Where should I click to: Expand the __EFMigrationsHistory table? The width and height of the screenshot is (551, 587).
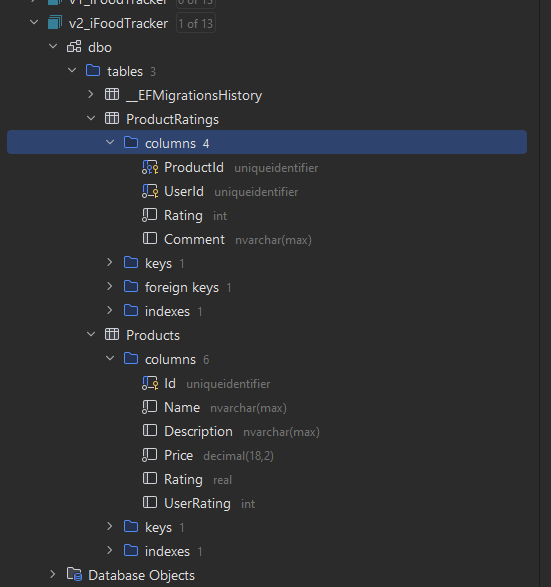point(91,95)
